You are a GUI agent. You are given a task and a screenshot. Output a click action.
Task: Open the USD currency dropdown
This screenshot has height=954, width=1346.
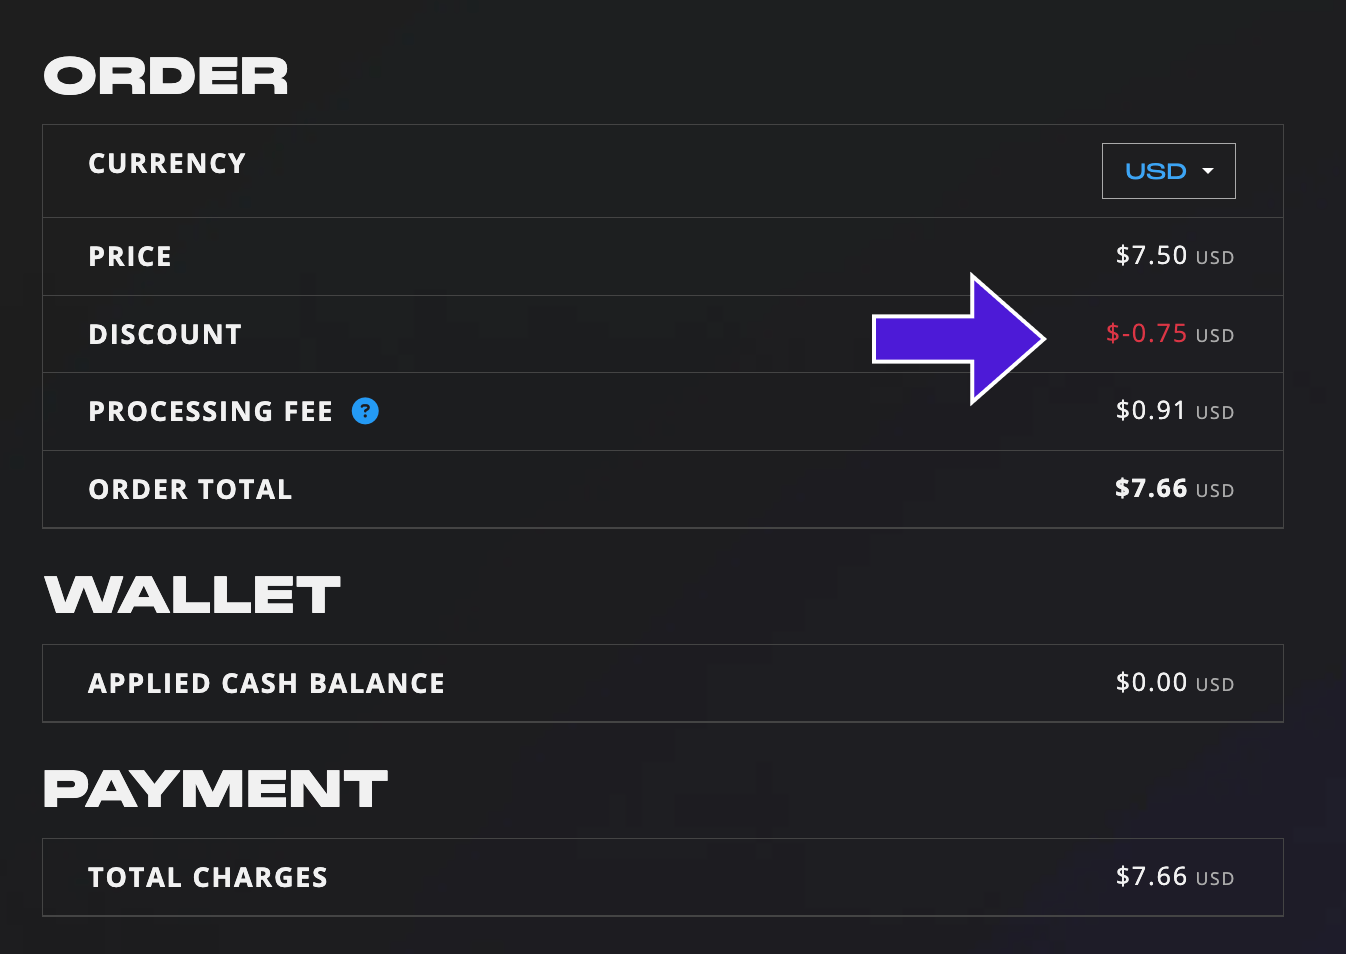click(x=1168, y=171)
